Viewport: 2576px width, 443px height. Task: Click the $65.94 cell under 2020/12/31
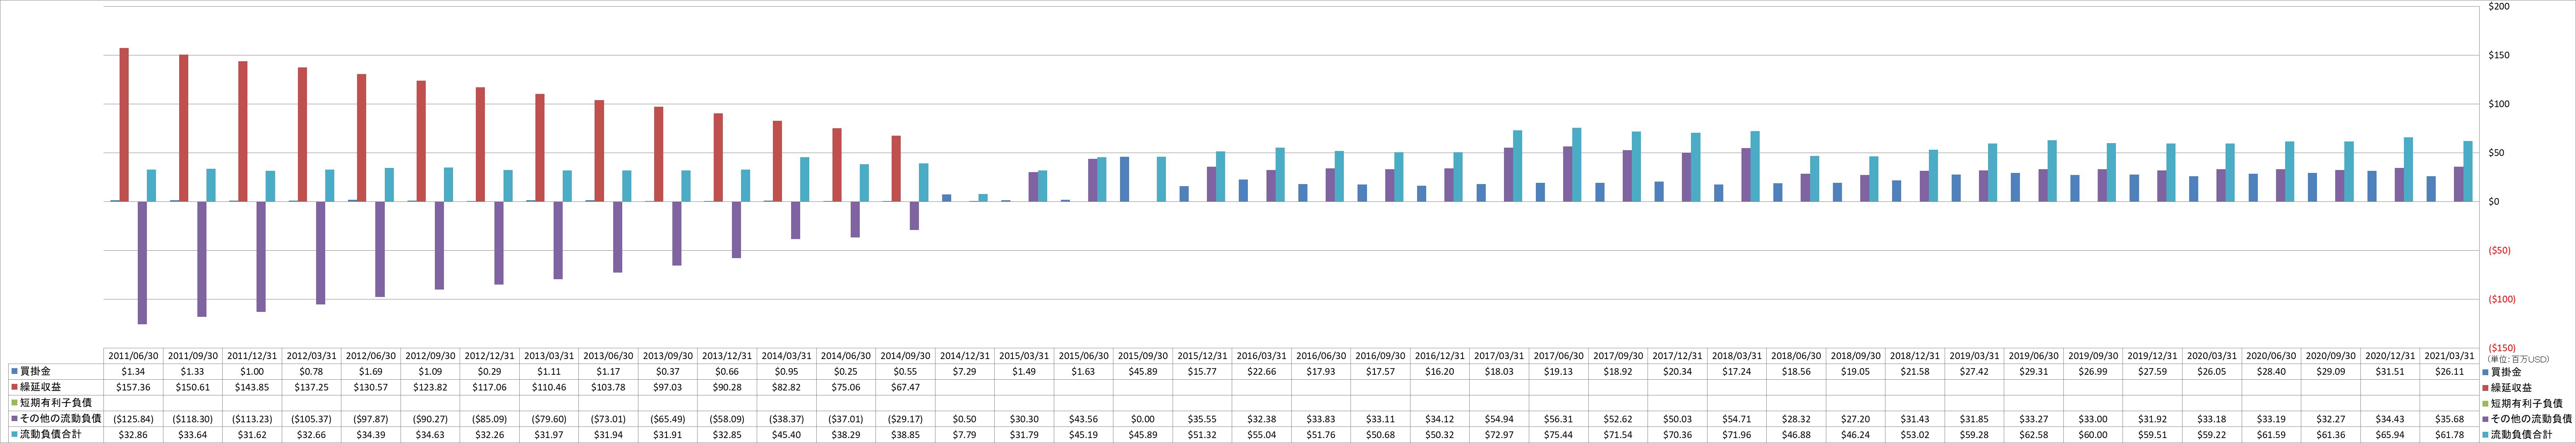(x=2390, y=435)
